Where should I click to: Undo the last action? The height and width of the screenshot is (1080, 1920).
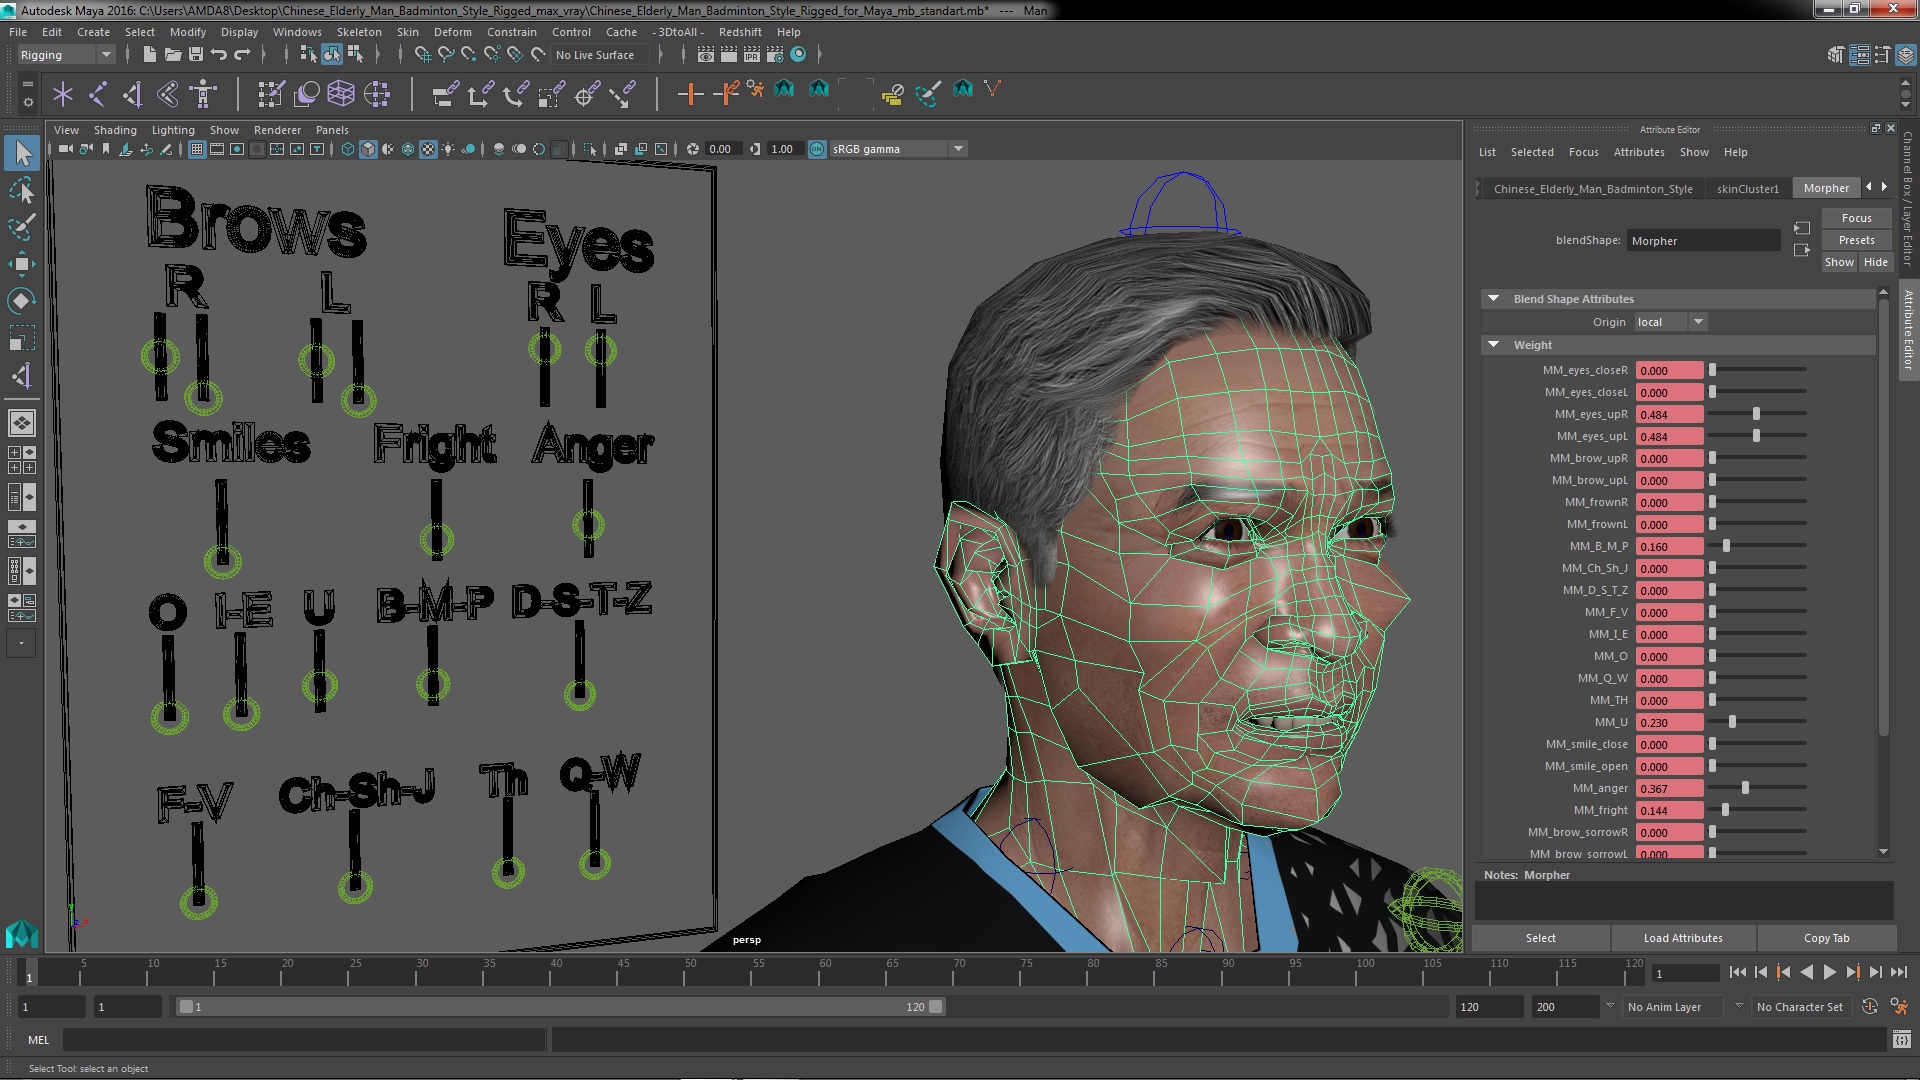click(x=219, y=55)
